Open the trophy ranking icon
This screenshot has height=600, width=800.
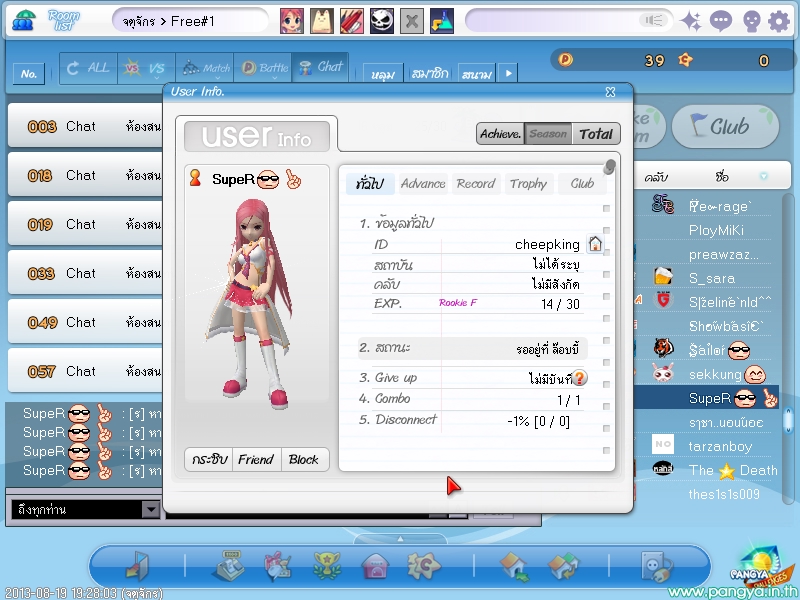point(327,566)
